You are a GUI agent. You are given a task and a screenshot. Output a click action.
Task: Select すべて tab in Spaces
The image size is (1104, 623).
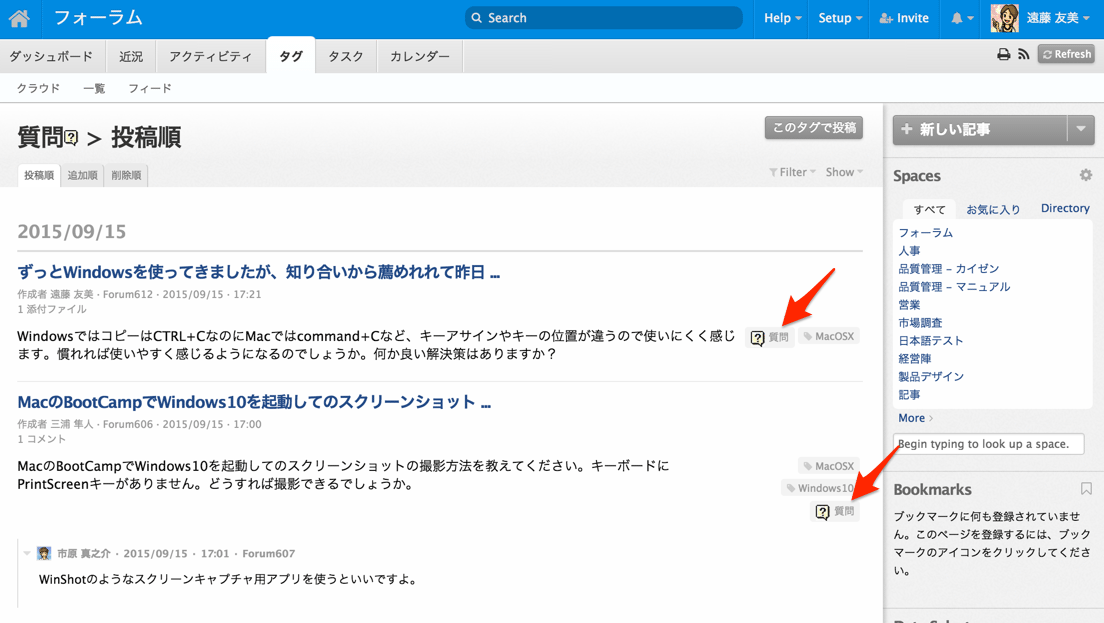[929, 209]
